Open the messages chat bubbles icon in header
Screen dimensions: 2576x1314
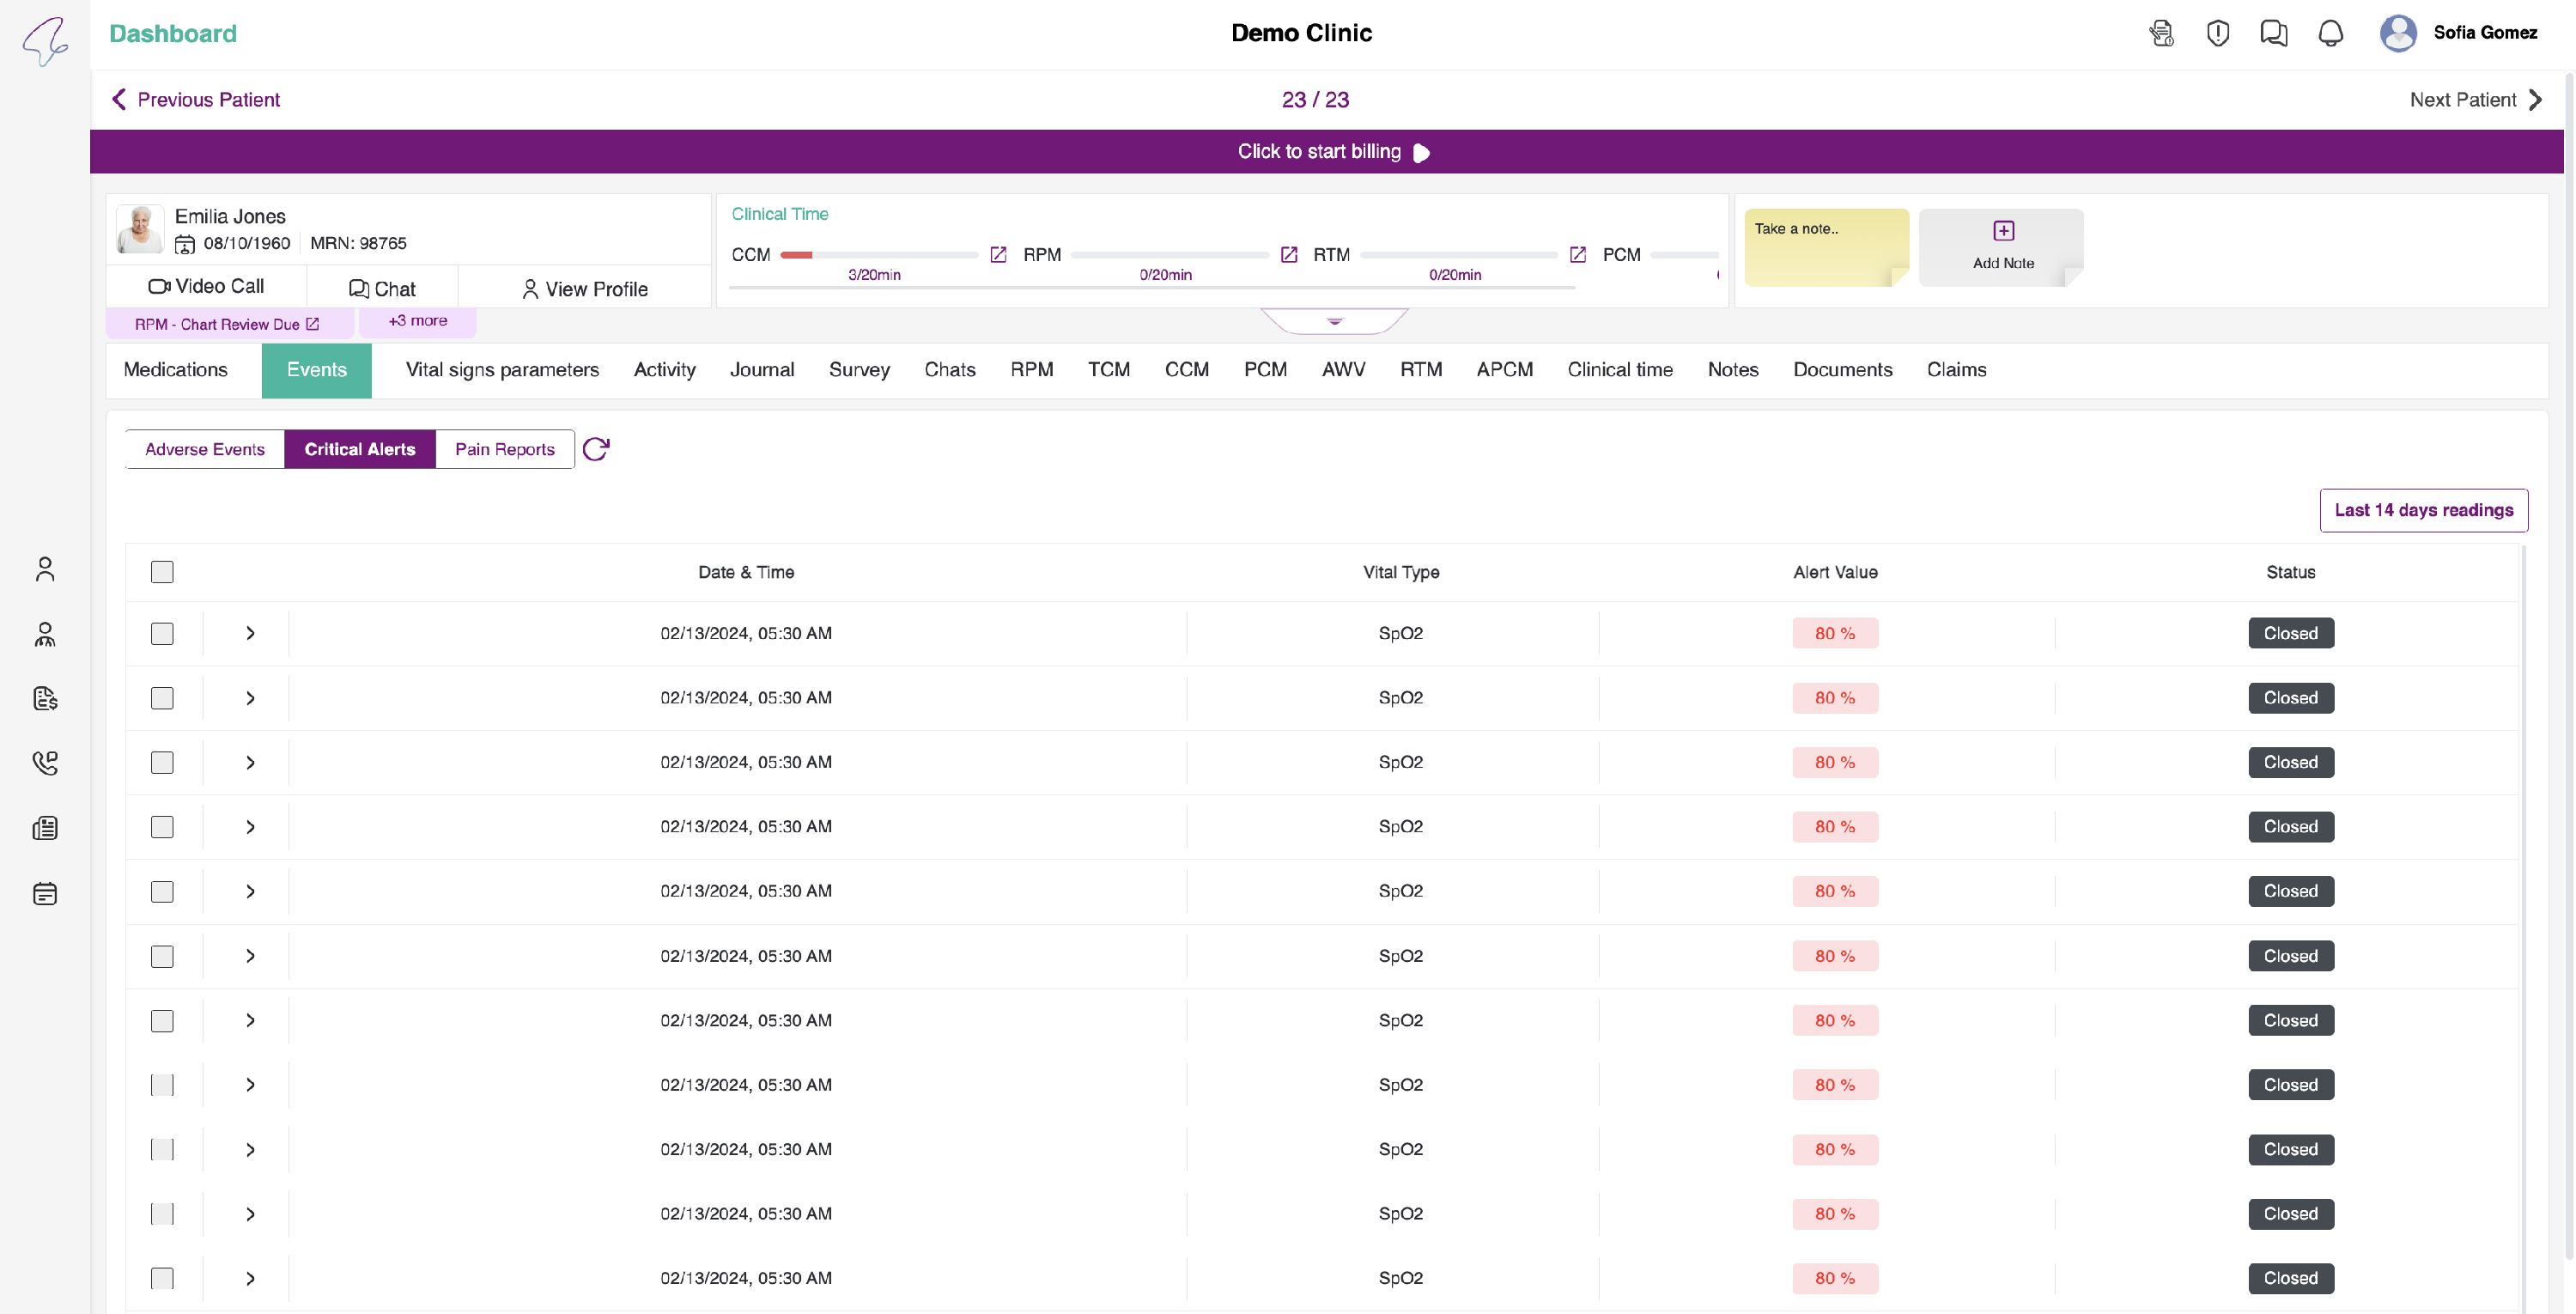[2273, 33]
